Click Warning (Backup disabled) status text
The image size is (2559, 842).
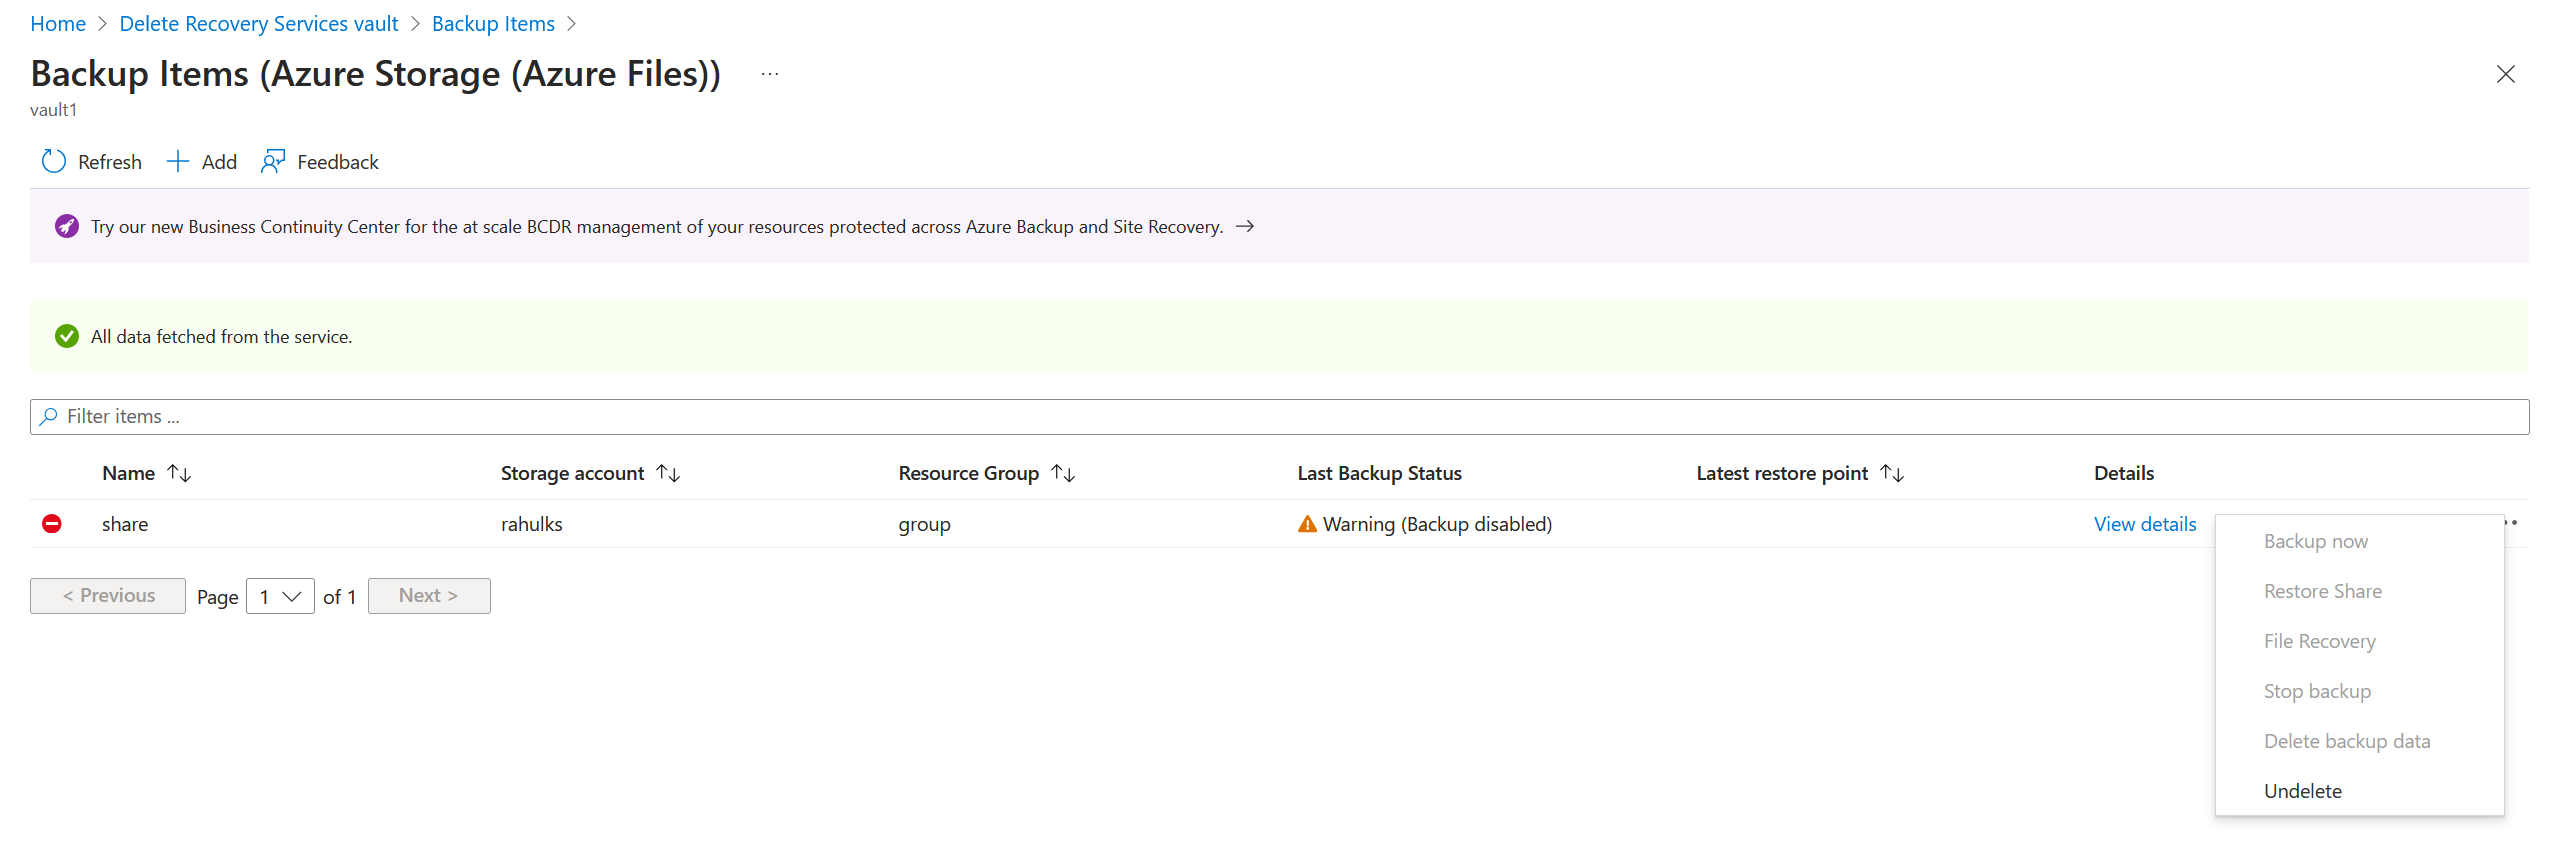(1437, 524)
